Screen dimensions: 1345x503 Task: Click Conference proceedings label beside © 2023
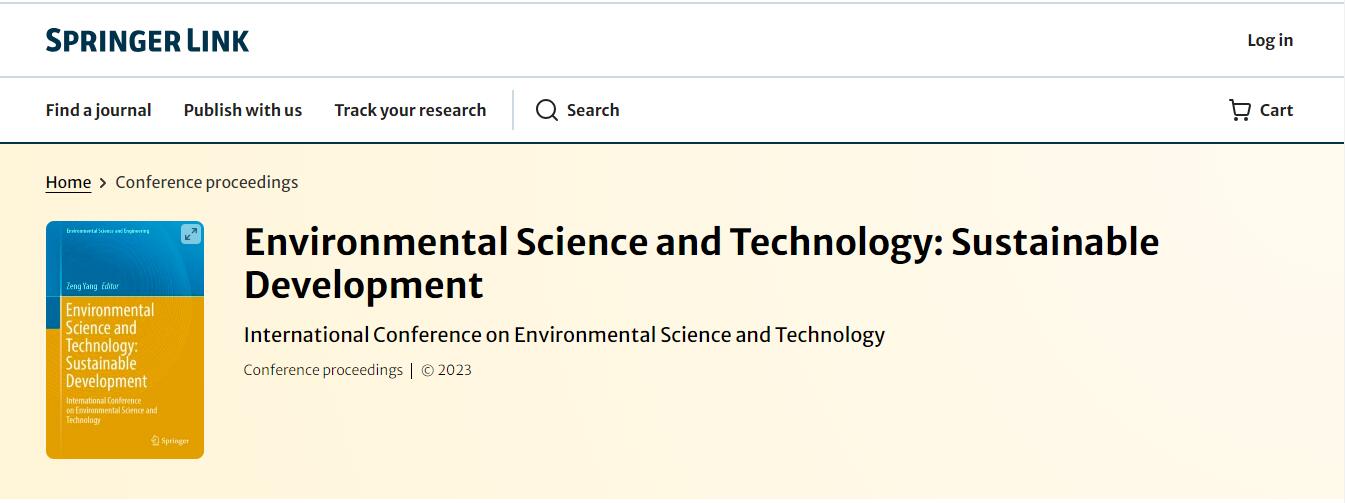(323, 370)
